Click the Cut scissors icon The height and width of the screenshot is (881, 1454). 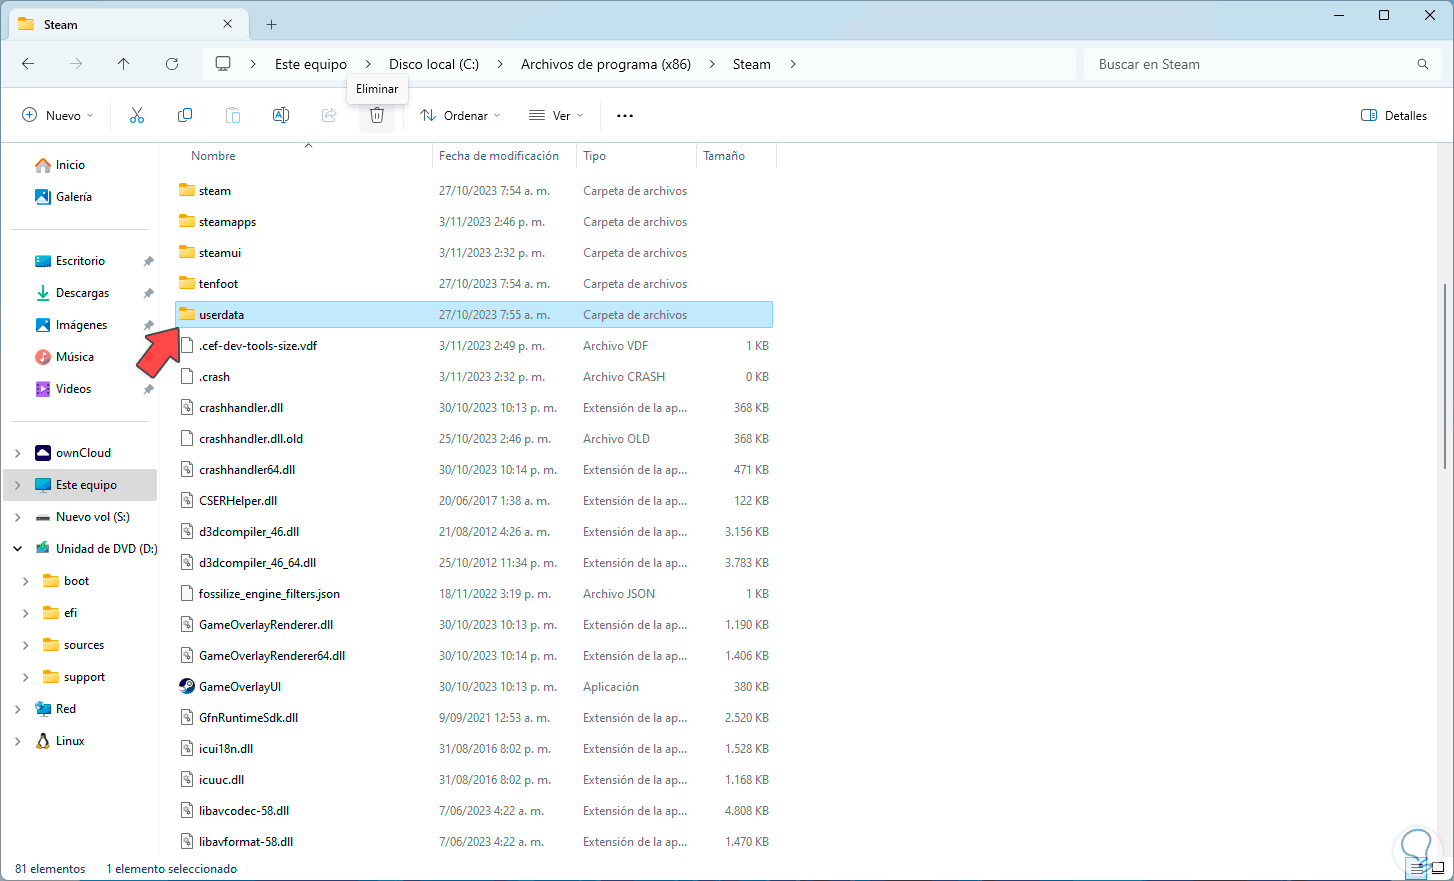click(x=137, y=116)
